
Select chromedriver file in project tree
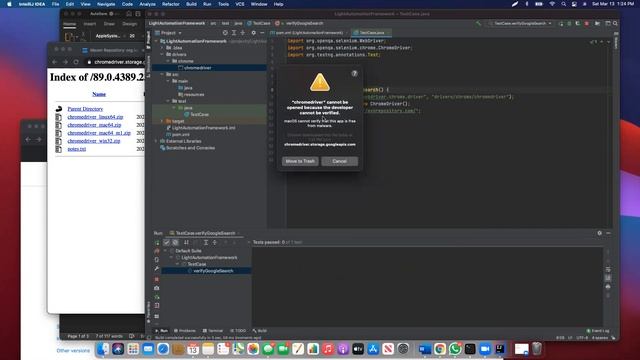pos(197,68)
